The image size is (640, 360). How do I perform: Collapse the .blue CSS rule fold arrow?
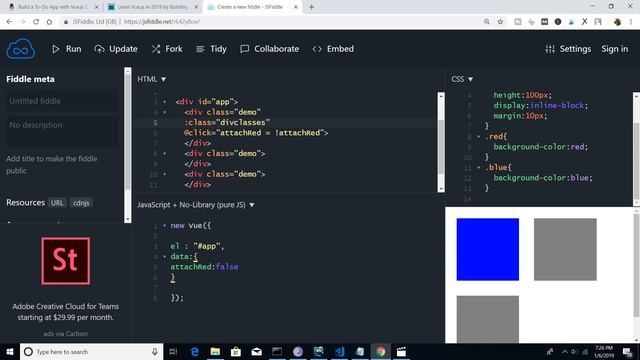479,168
